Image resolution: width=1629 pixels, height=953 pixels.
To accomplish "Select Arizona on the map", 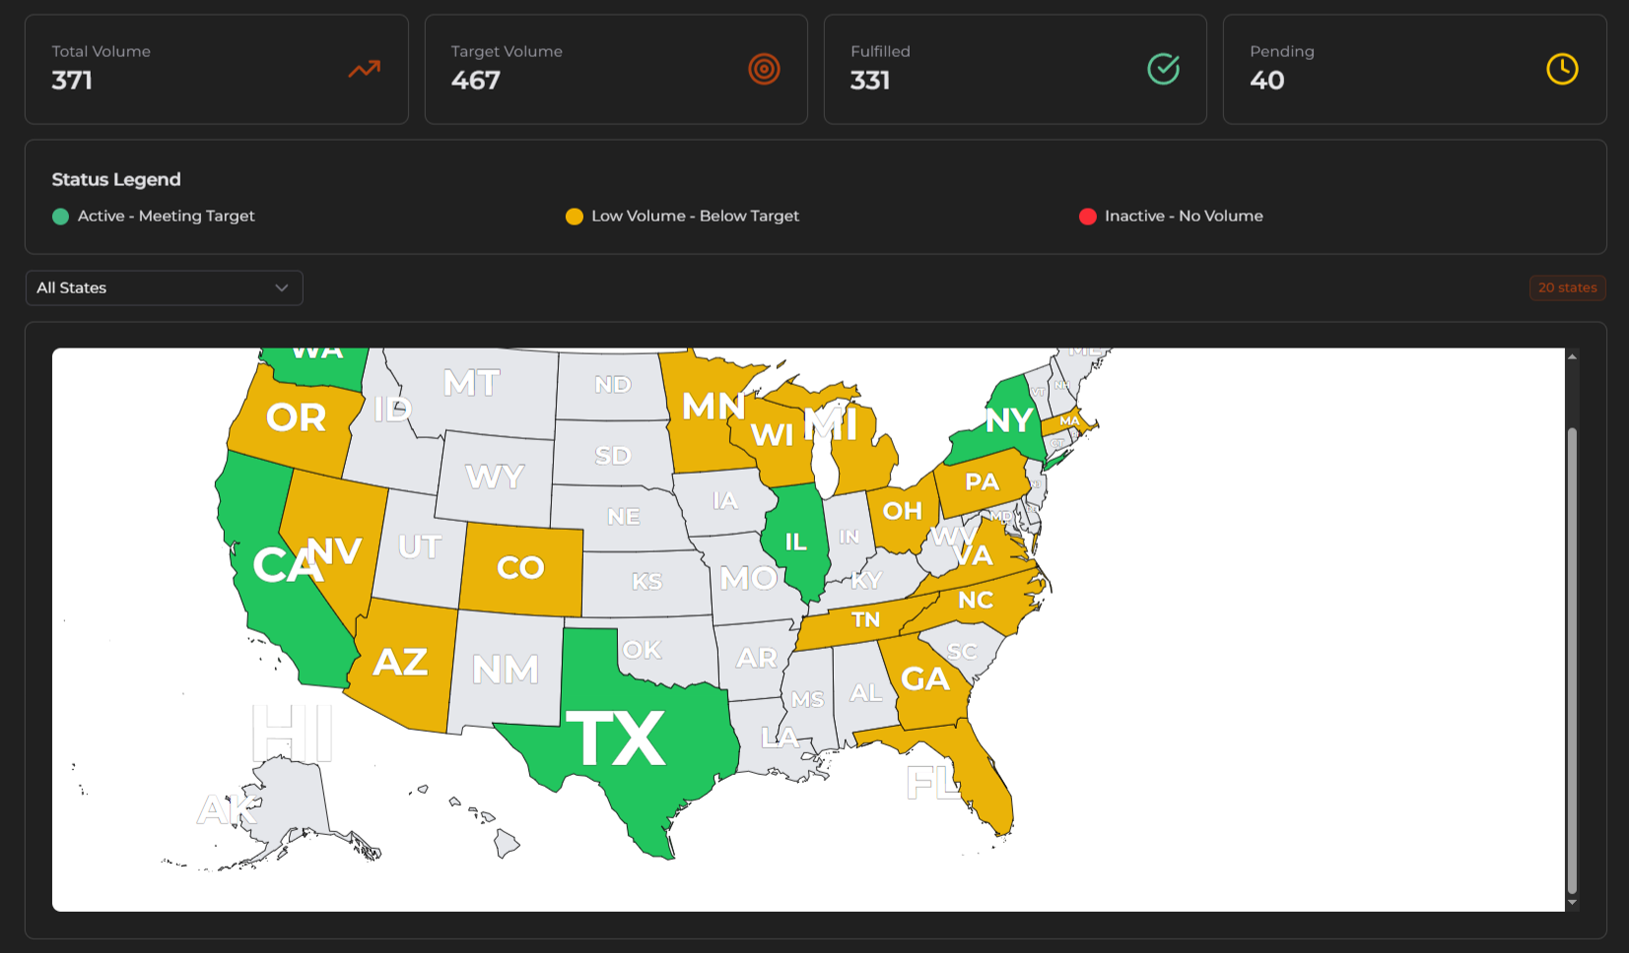I will tap(402, 662).
